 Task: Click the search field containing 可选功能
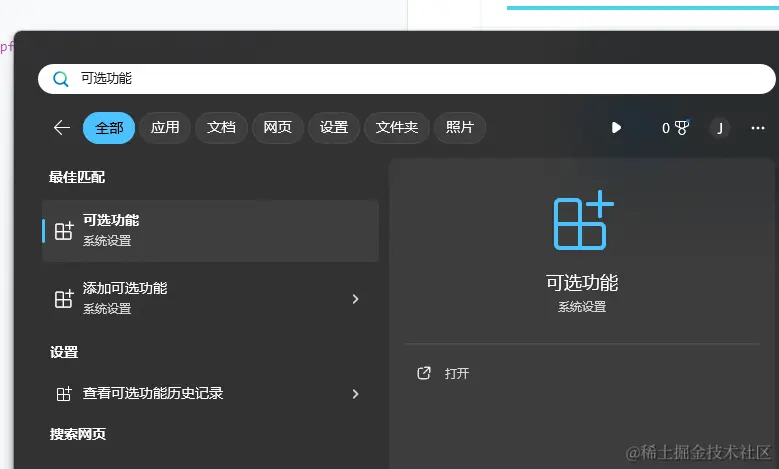pyautogui.click(x=406, y=79)
